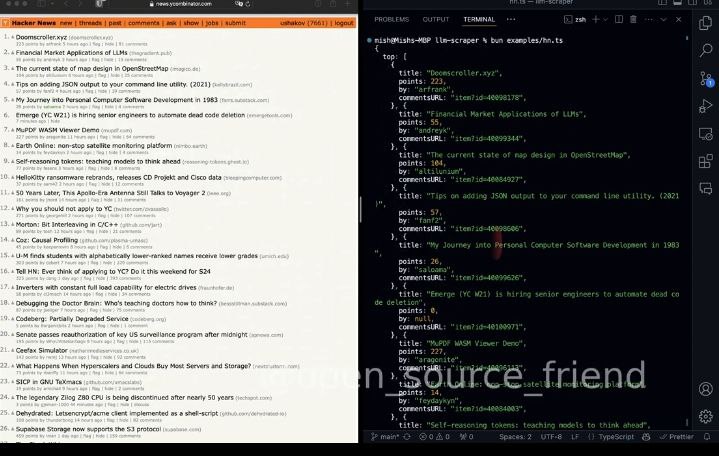719x456 pixels.
Task: Click the Hacker News Y logo
Action: tap(5, 23)
